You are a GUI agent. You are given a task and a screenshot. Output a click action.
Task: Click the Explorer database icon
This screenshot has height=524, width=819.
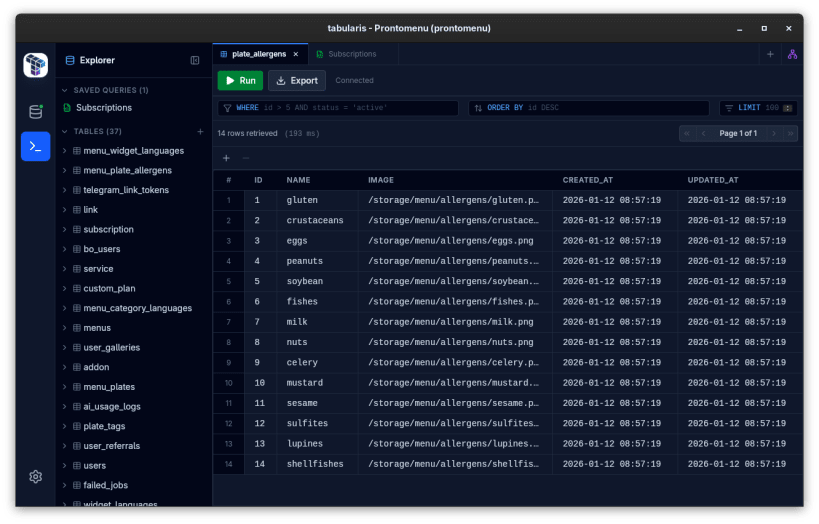click(69, 61)
